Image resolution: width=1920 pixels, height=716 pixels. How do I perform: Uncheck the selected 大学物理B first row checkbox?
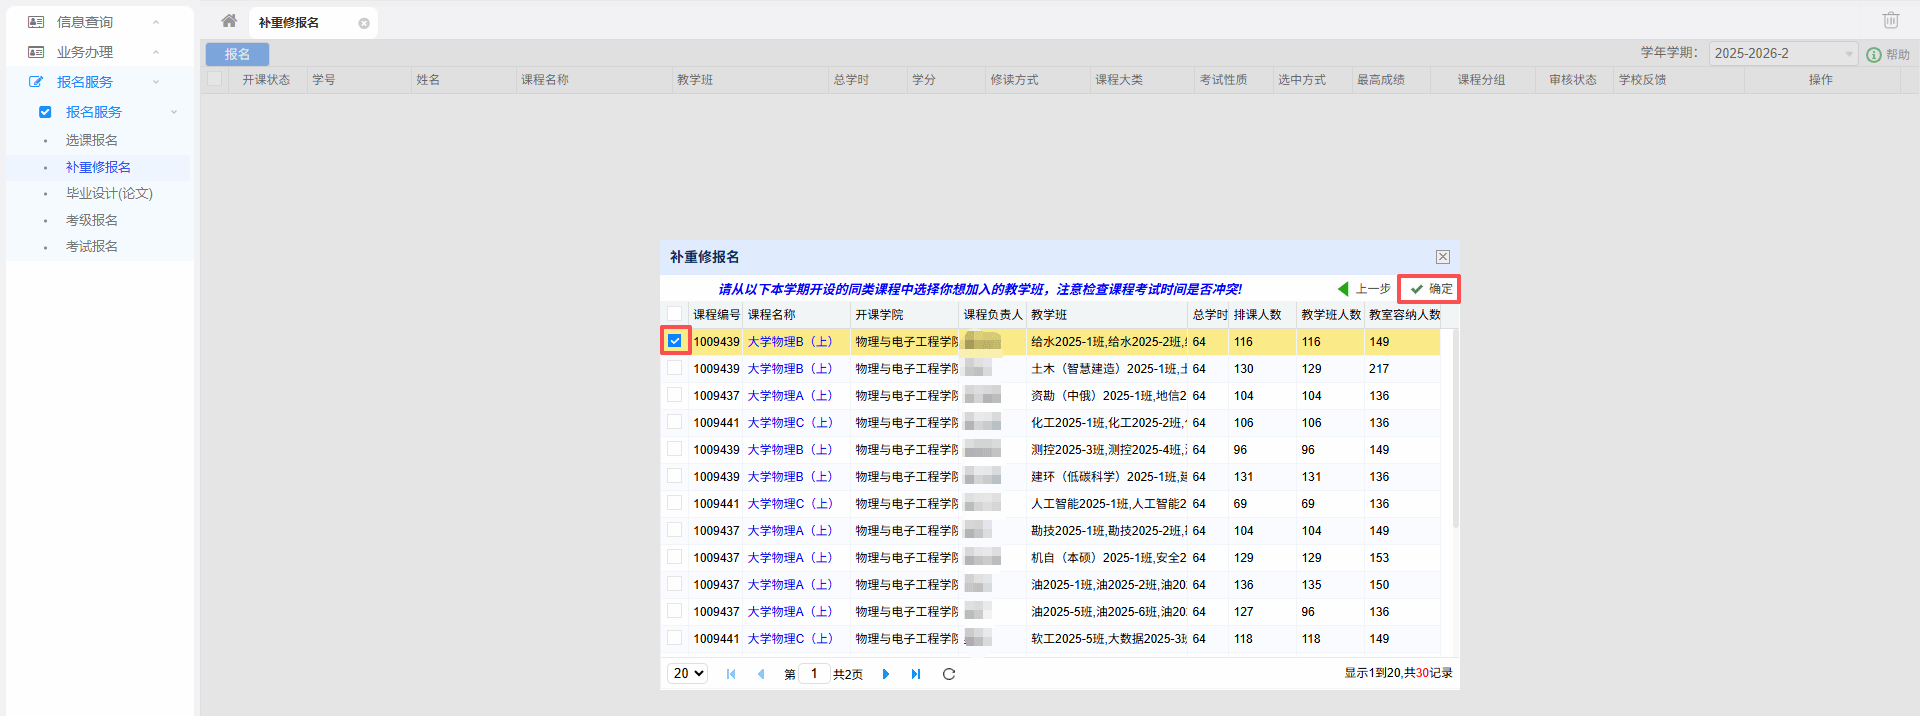(x=675, y=341)
